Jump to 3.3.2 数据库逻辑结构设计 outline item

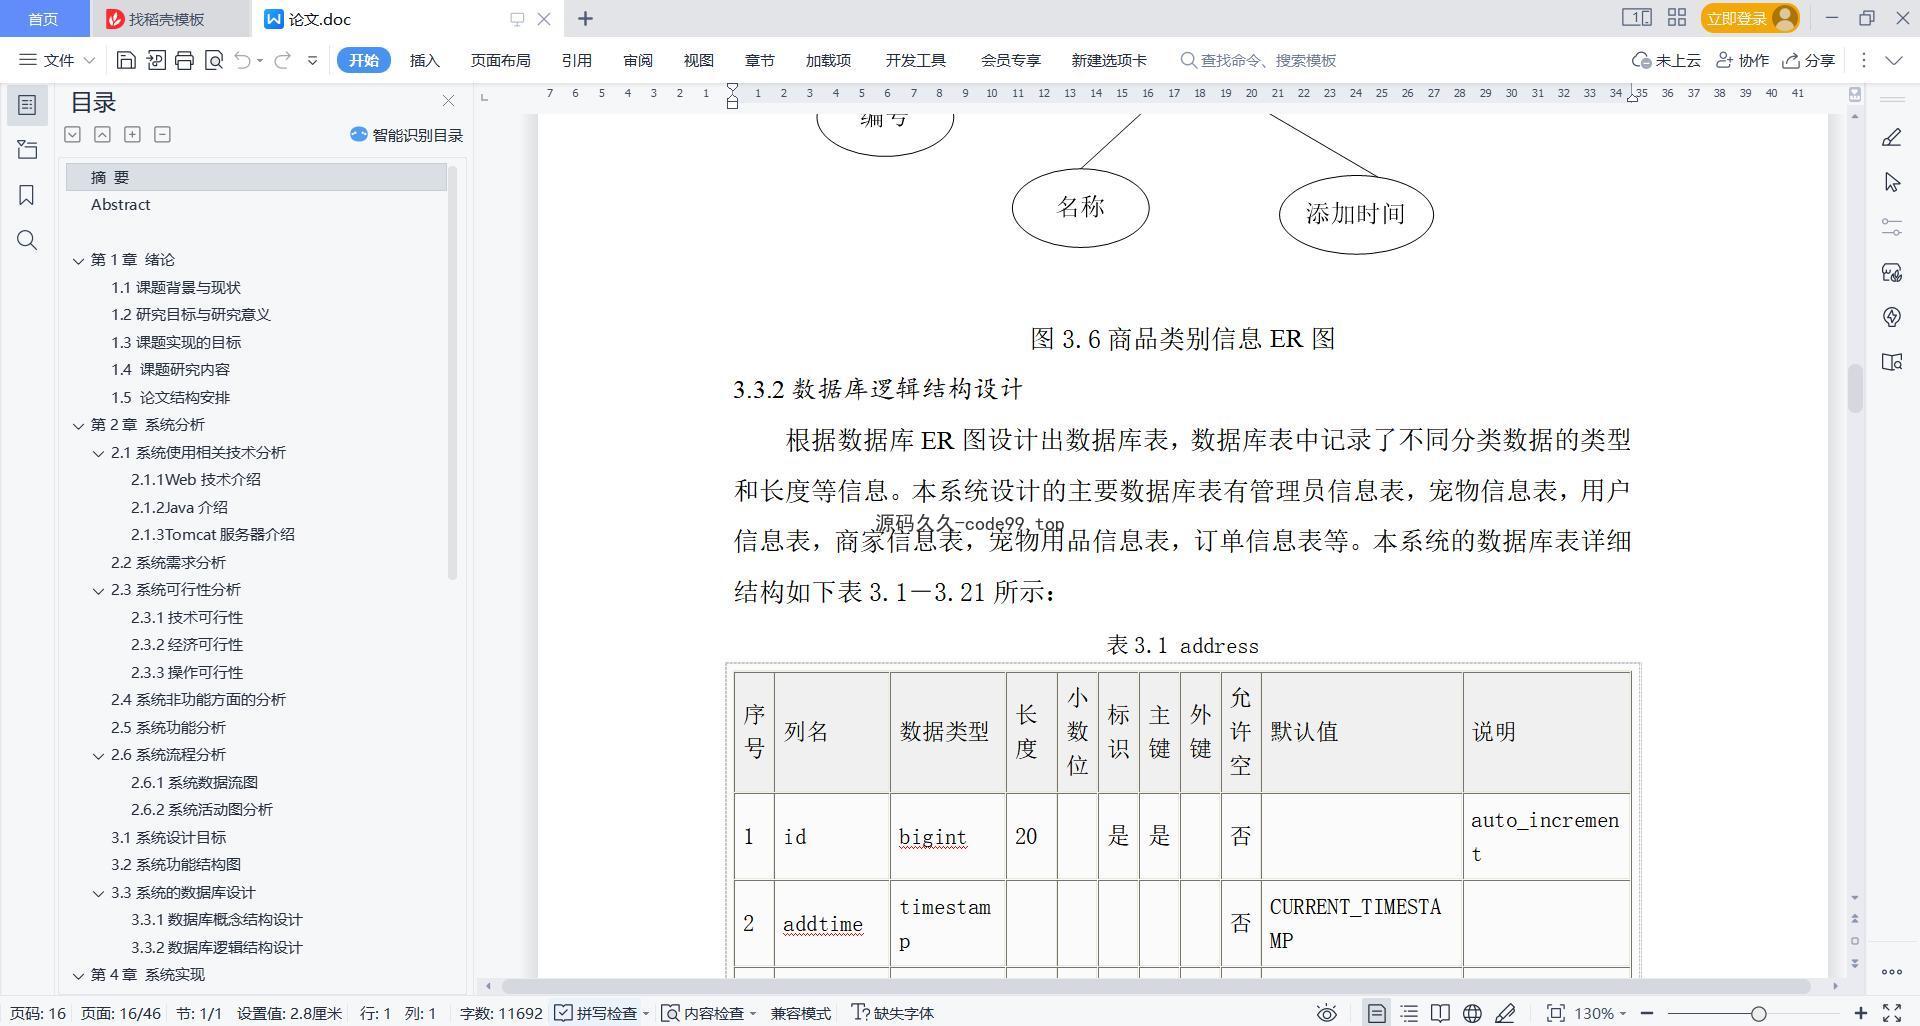pyautogui.click(x=216, y=948)
